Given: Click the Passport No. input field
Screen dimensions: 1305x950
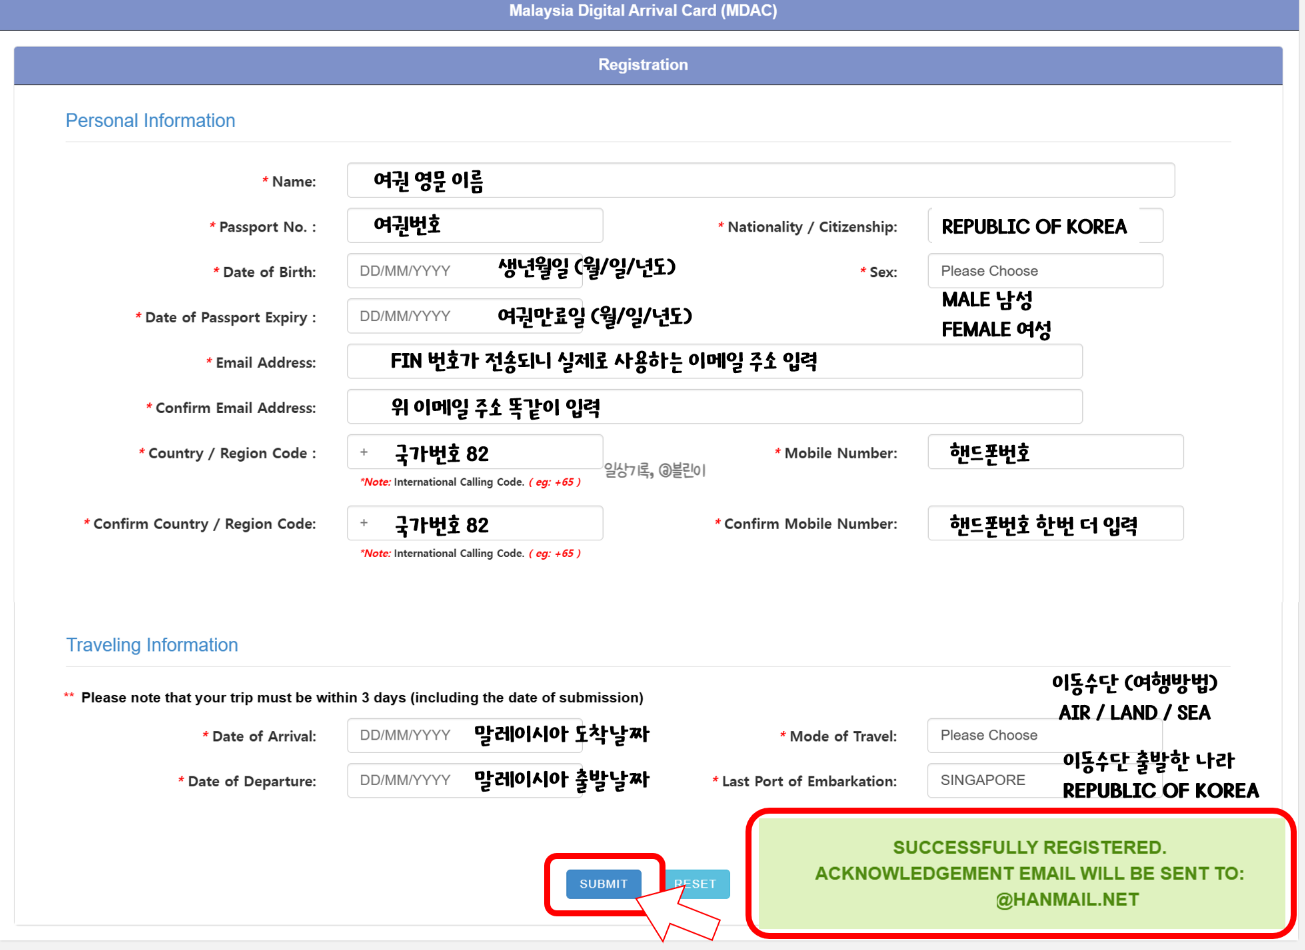Looking at the screenshot, I should tap(474, 226).
